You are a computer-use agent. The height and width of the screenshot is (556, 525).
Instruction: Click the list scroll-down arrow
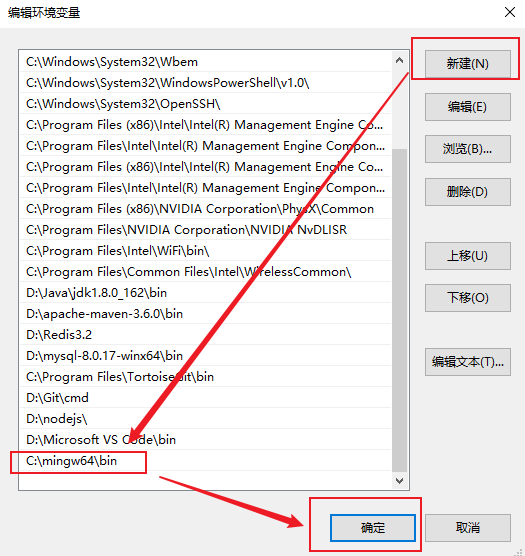point(400,481)
